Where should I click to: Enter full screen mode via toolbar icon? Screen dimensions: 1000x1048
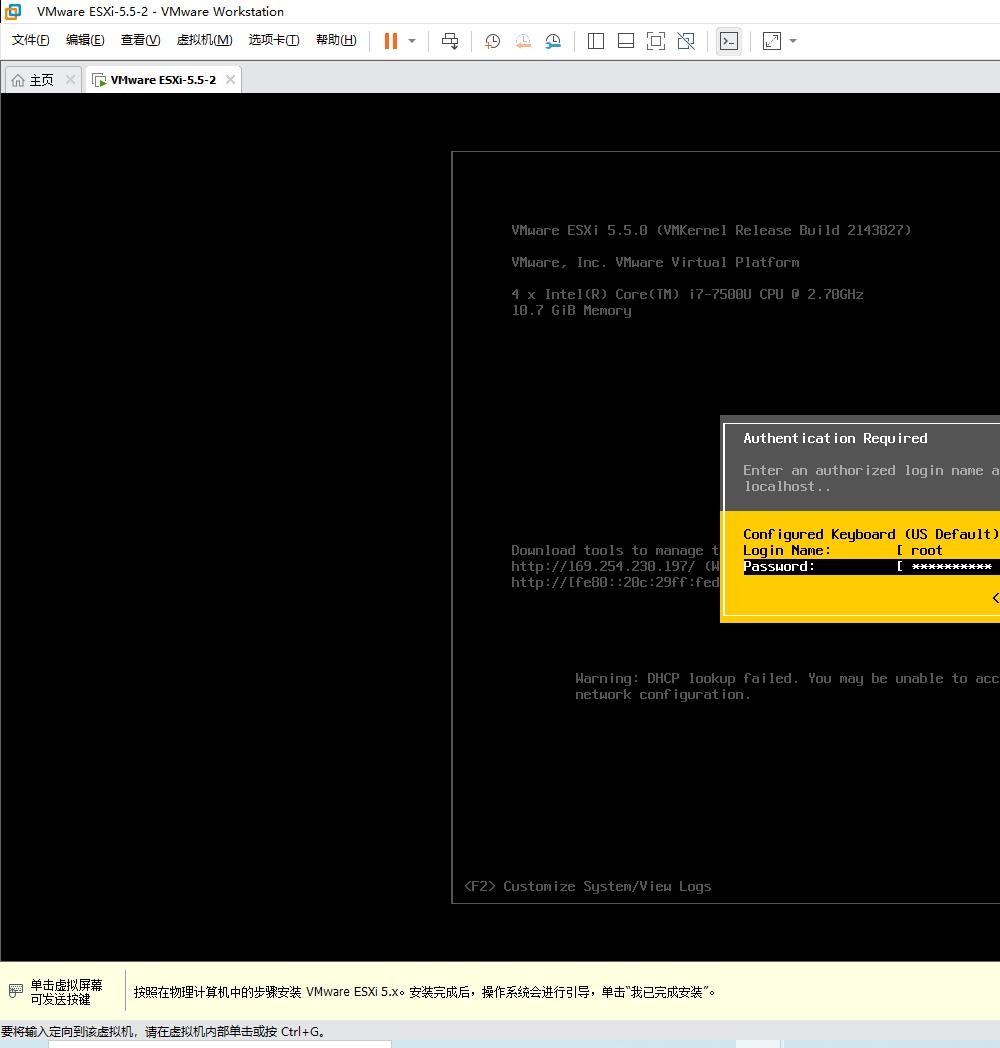point(656,41)
